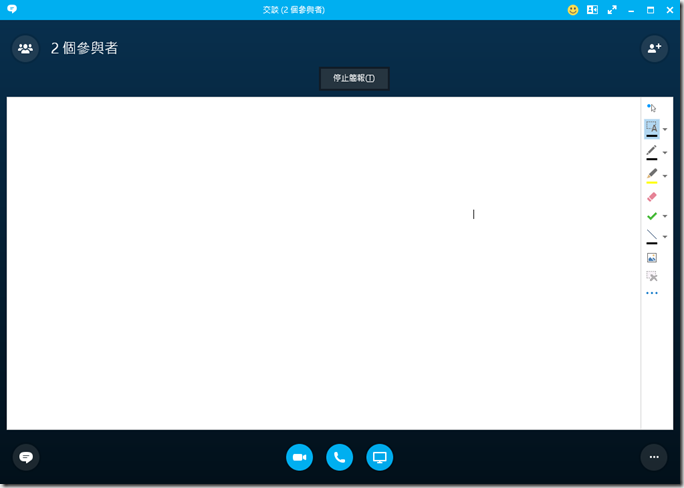Screen dimensions: 684x488
Task: Select the green checkmark stamp tool
Action: (651, 215)
